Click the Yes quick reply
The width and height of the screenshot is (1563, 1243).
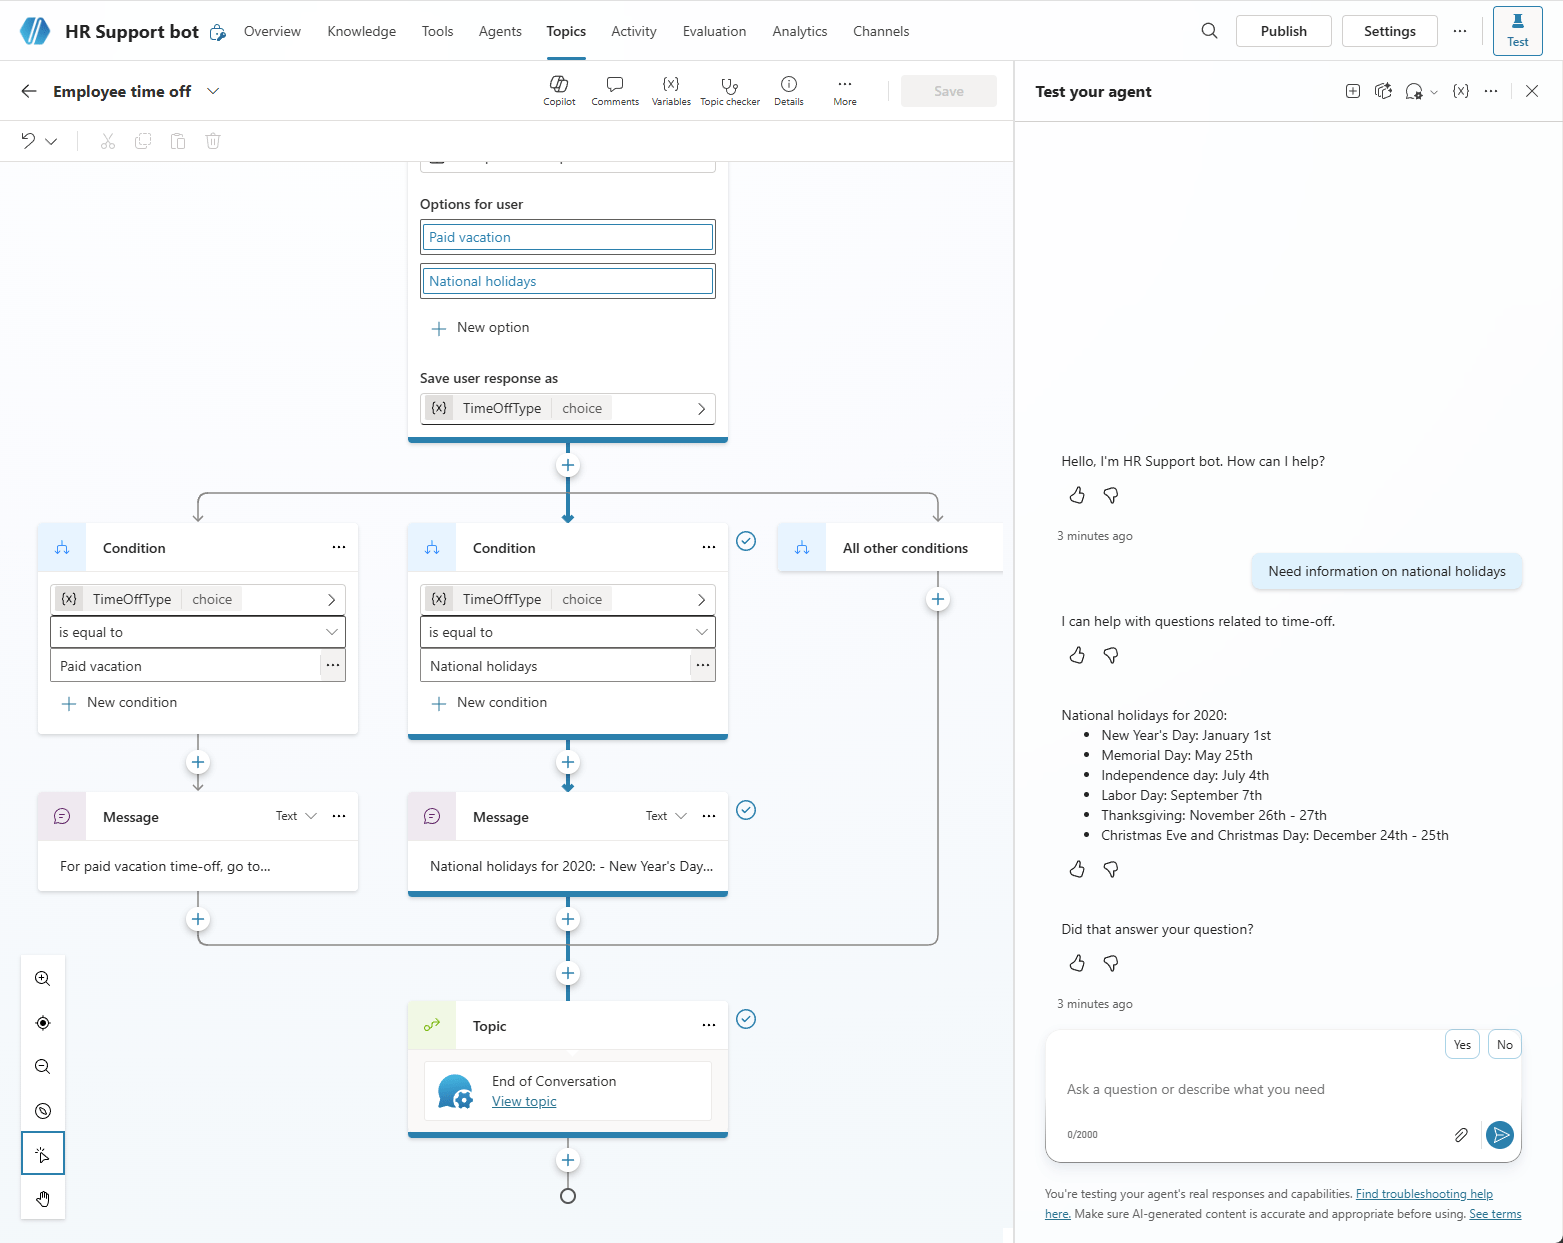coord(1462,1044)
